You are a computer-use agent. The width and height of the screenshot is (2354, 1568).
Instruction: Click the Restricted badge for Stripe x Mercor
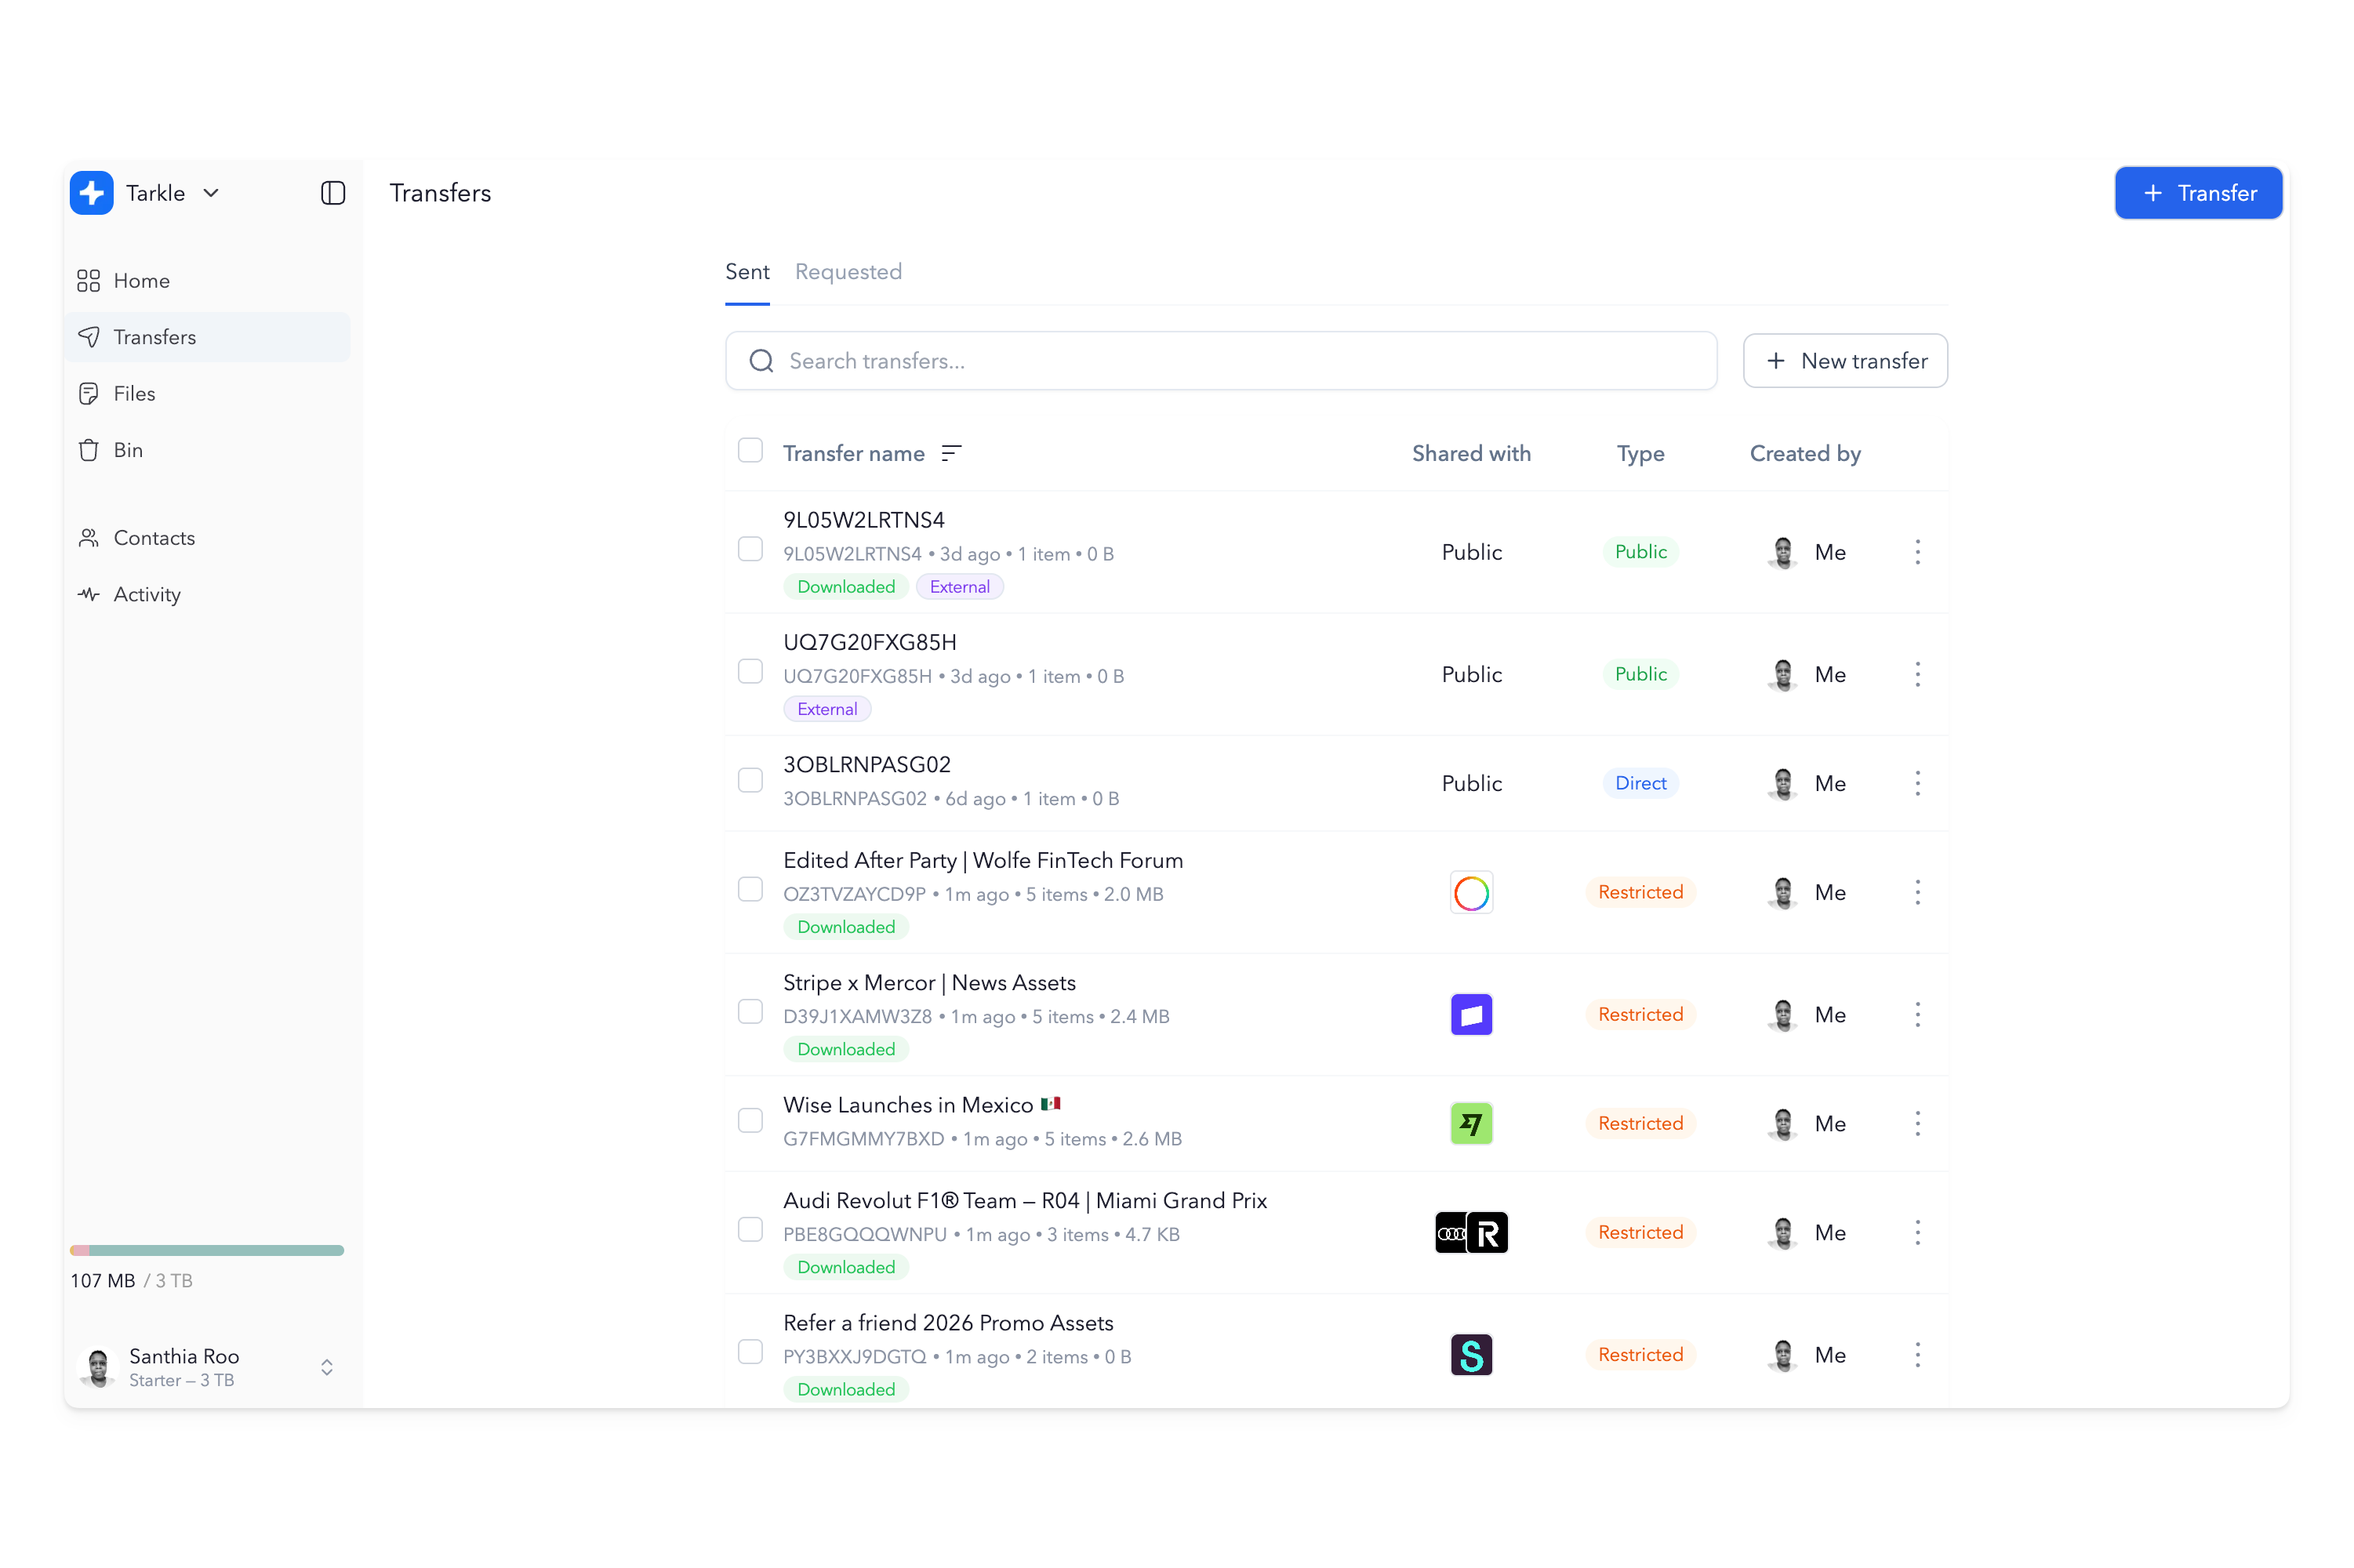(x=1640, y=1014)
